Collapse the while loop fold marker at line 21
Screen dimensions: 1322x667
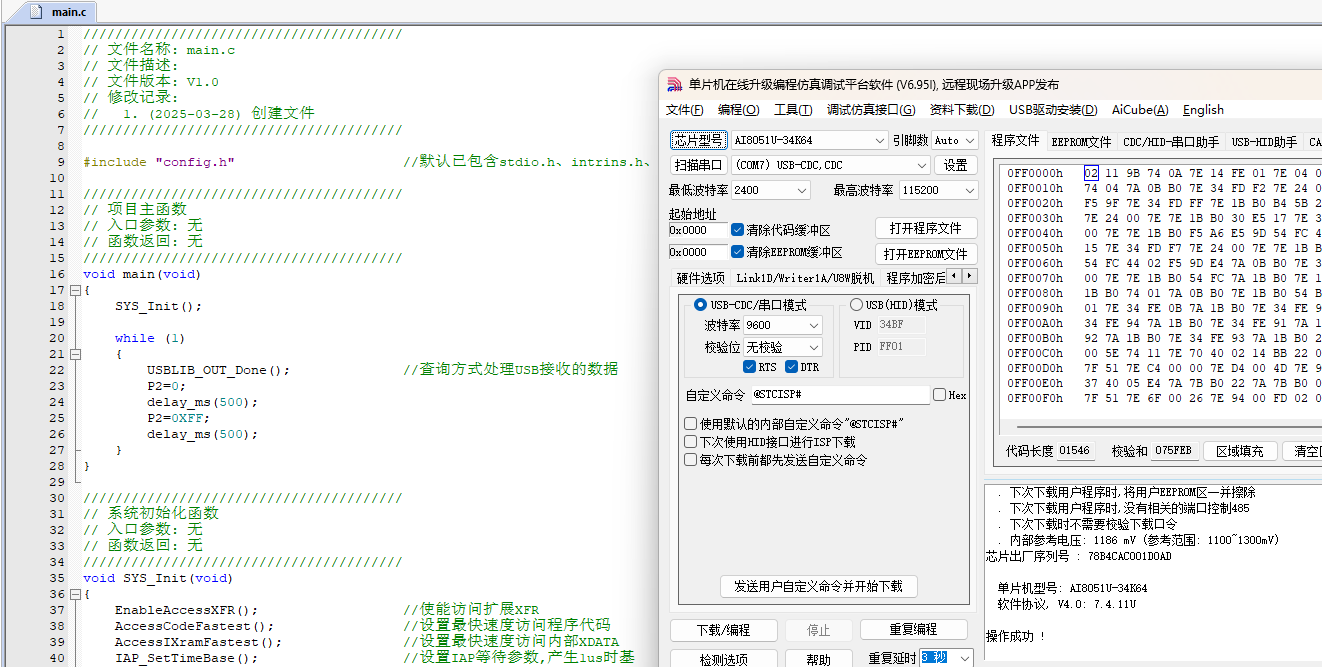[x=74, y=354]
